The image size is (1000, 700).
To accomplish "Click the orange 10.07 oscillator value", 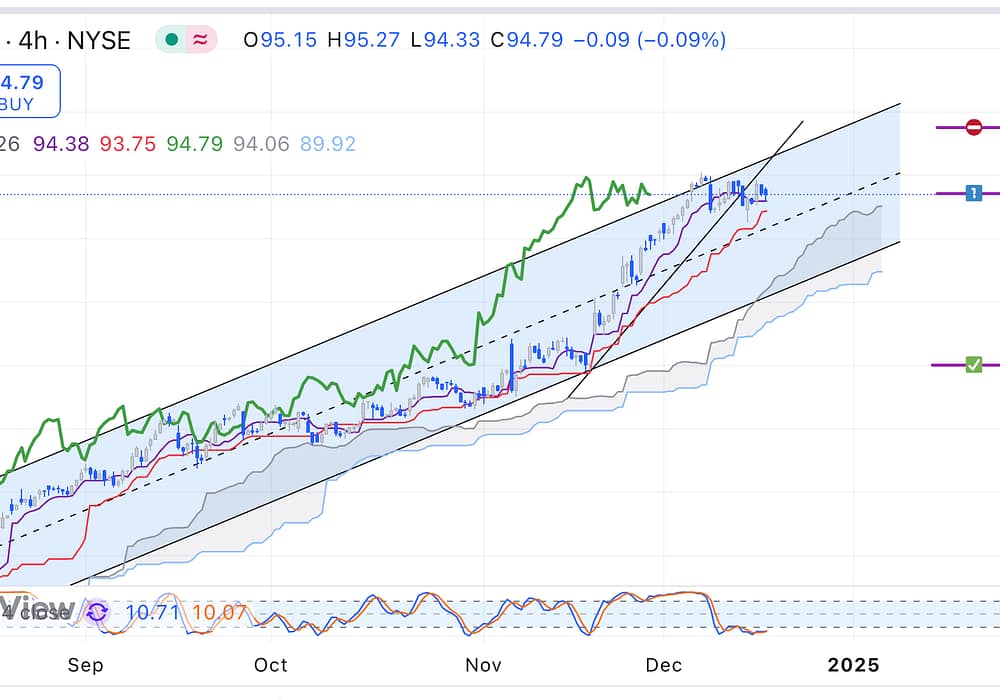I will tap(219, 612).
